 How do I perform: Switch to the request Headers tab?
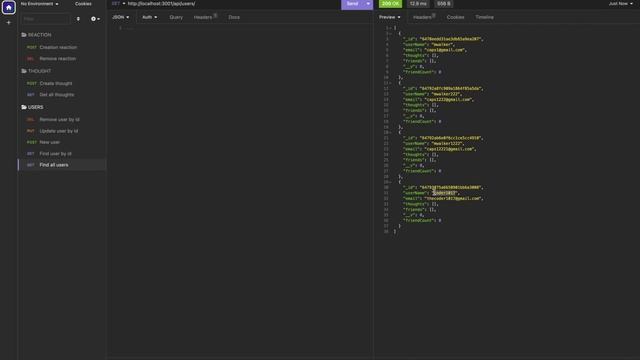tap(205, 17)
